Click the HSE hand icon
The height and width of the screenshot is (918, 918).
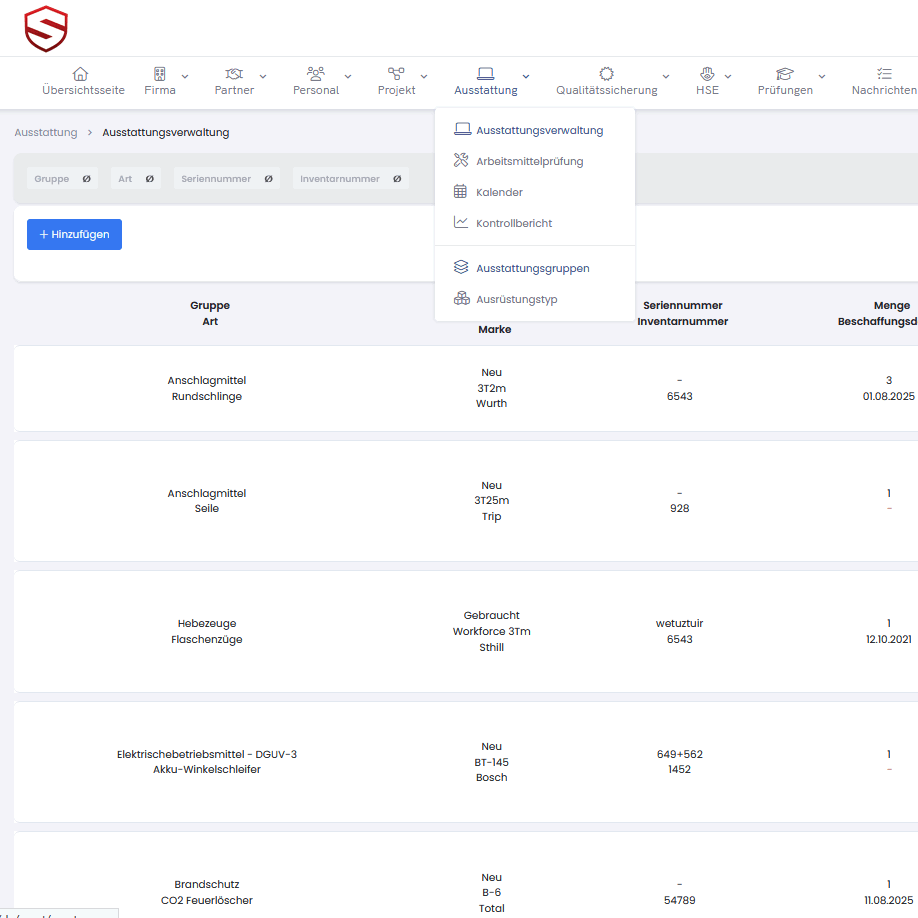(707, 74)
